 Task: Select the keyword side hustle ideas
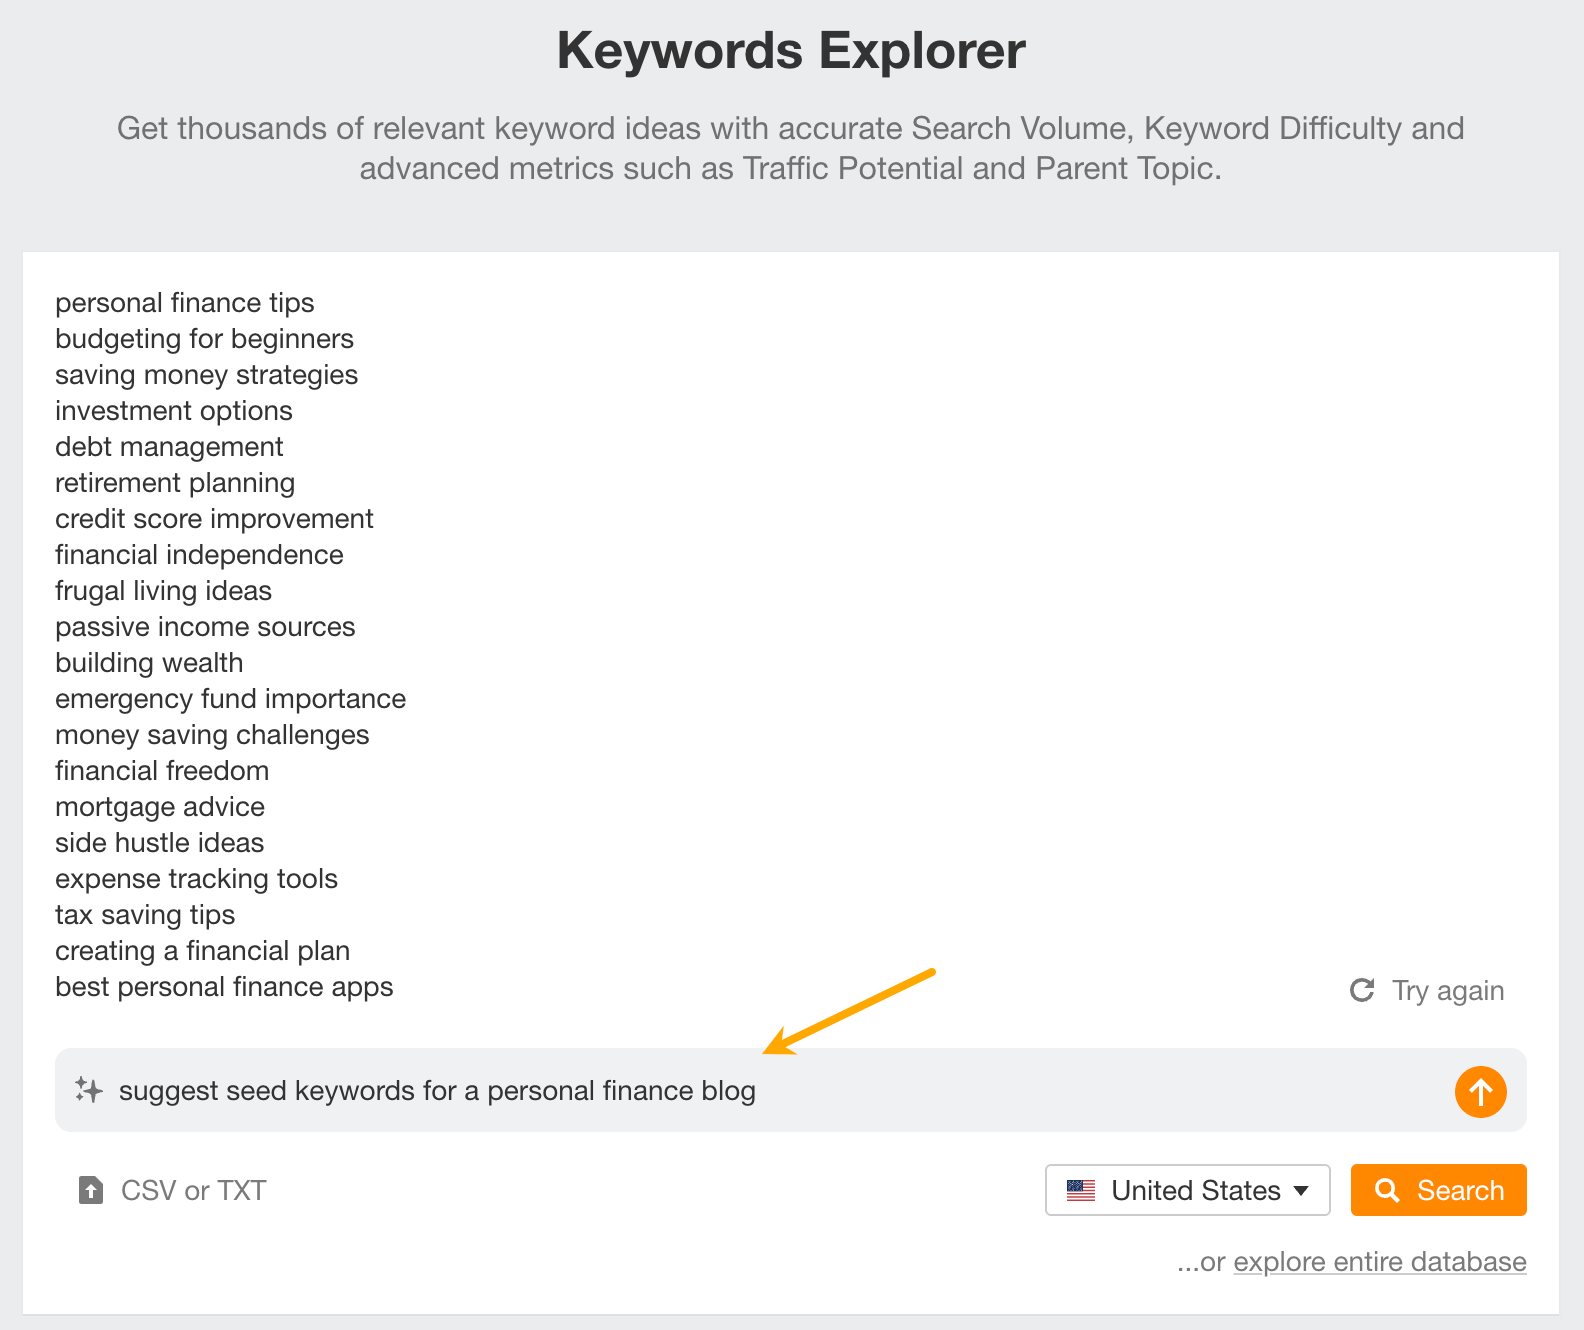pyautogui.click(x=159, y=842)
